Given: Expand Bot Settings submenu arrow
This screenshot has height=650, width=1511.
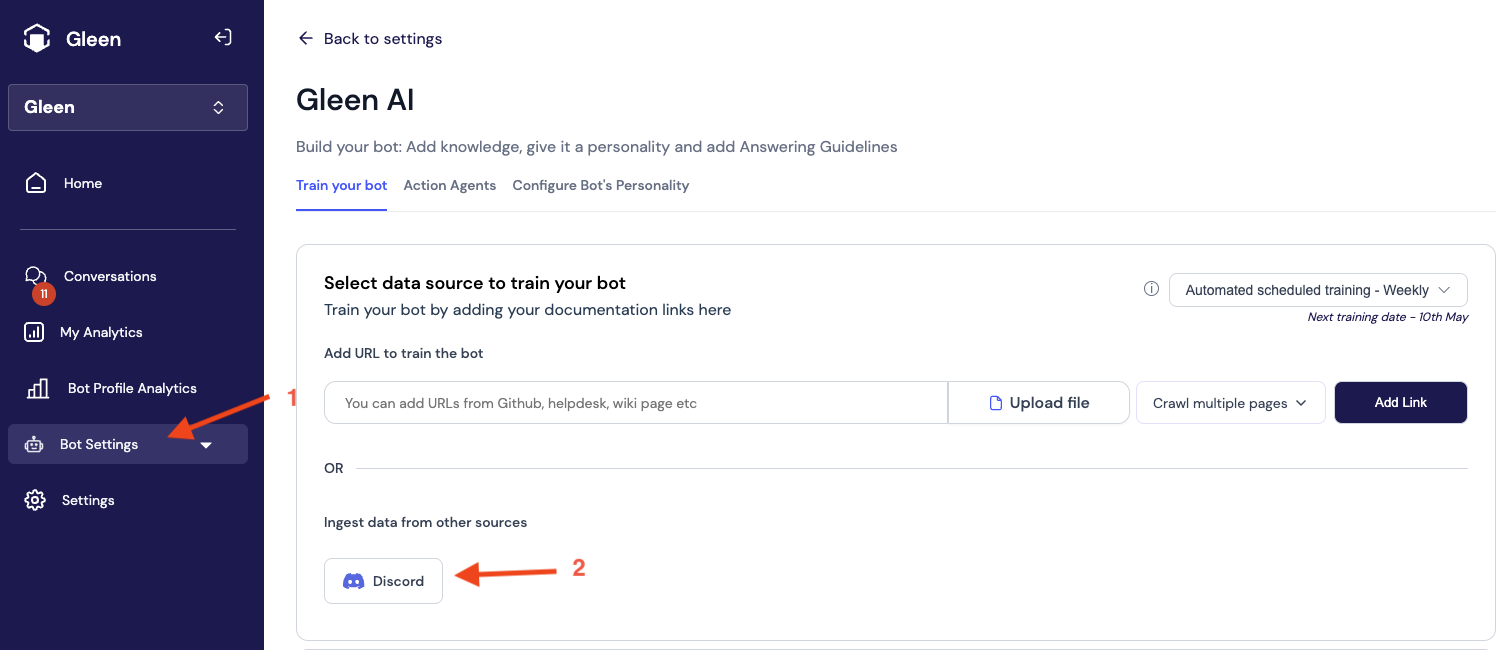Looking at the screenshot, I should pos(206,445).
